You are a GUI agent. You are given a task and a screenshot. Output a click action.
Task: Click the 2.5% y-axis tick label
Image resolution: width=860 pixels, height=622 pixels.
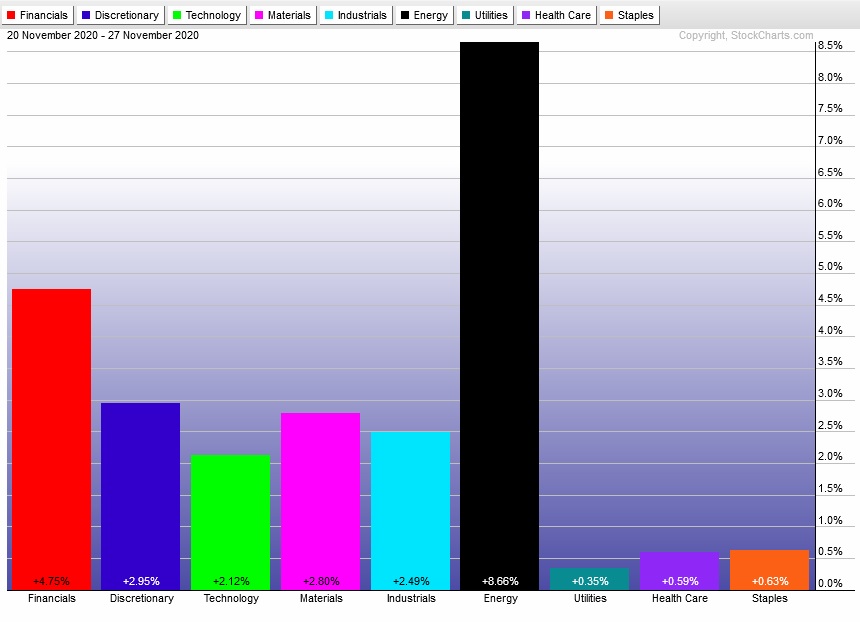(830, 426)
